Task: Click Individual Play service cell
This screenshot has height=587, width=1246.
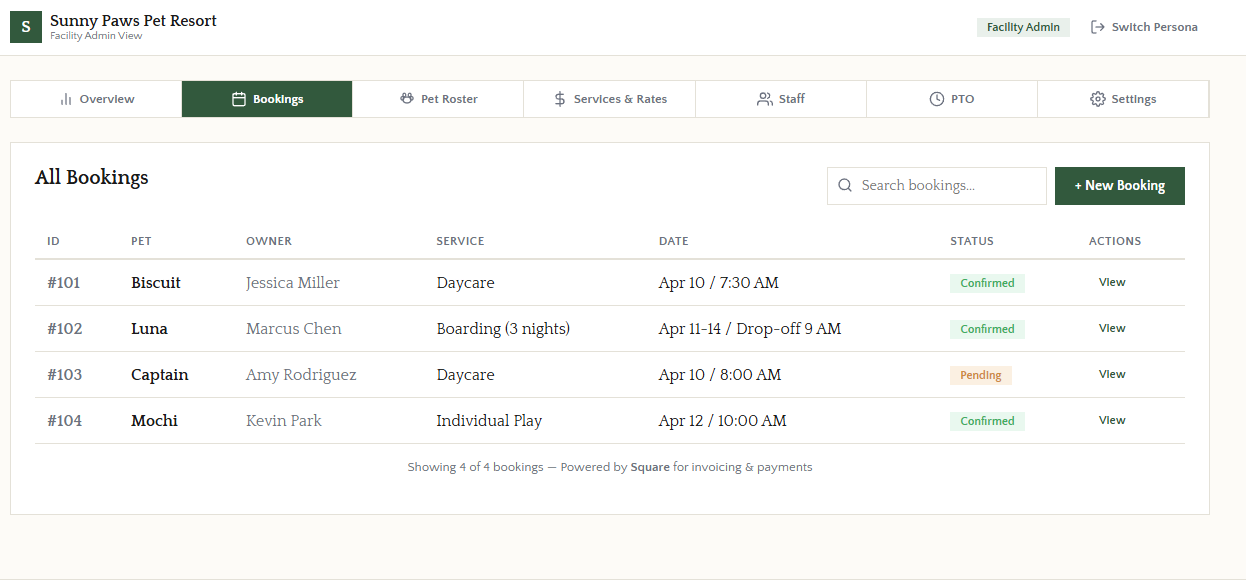Action: [x=489, y=421]
